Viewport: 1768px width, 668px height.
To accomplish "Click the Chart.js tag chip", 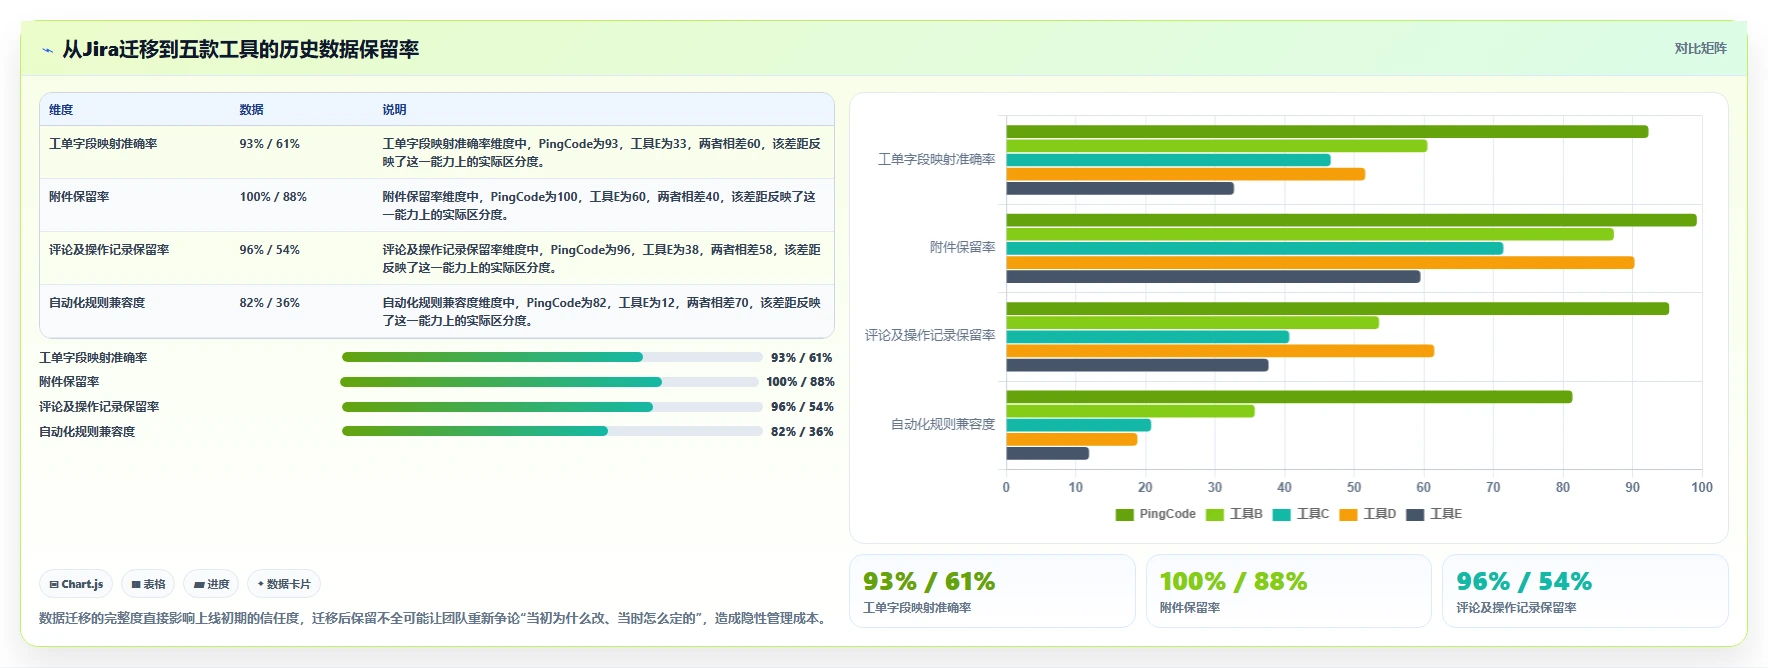I will click(77, 584).
